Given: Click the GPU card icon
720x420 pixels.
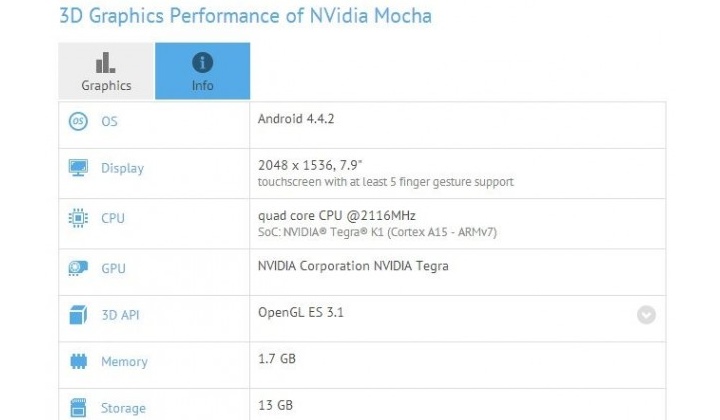Looking at the screenshot, I should pyautogui.click(x=78, y=267).
